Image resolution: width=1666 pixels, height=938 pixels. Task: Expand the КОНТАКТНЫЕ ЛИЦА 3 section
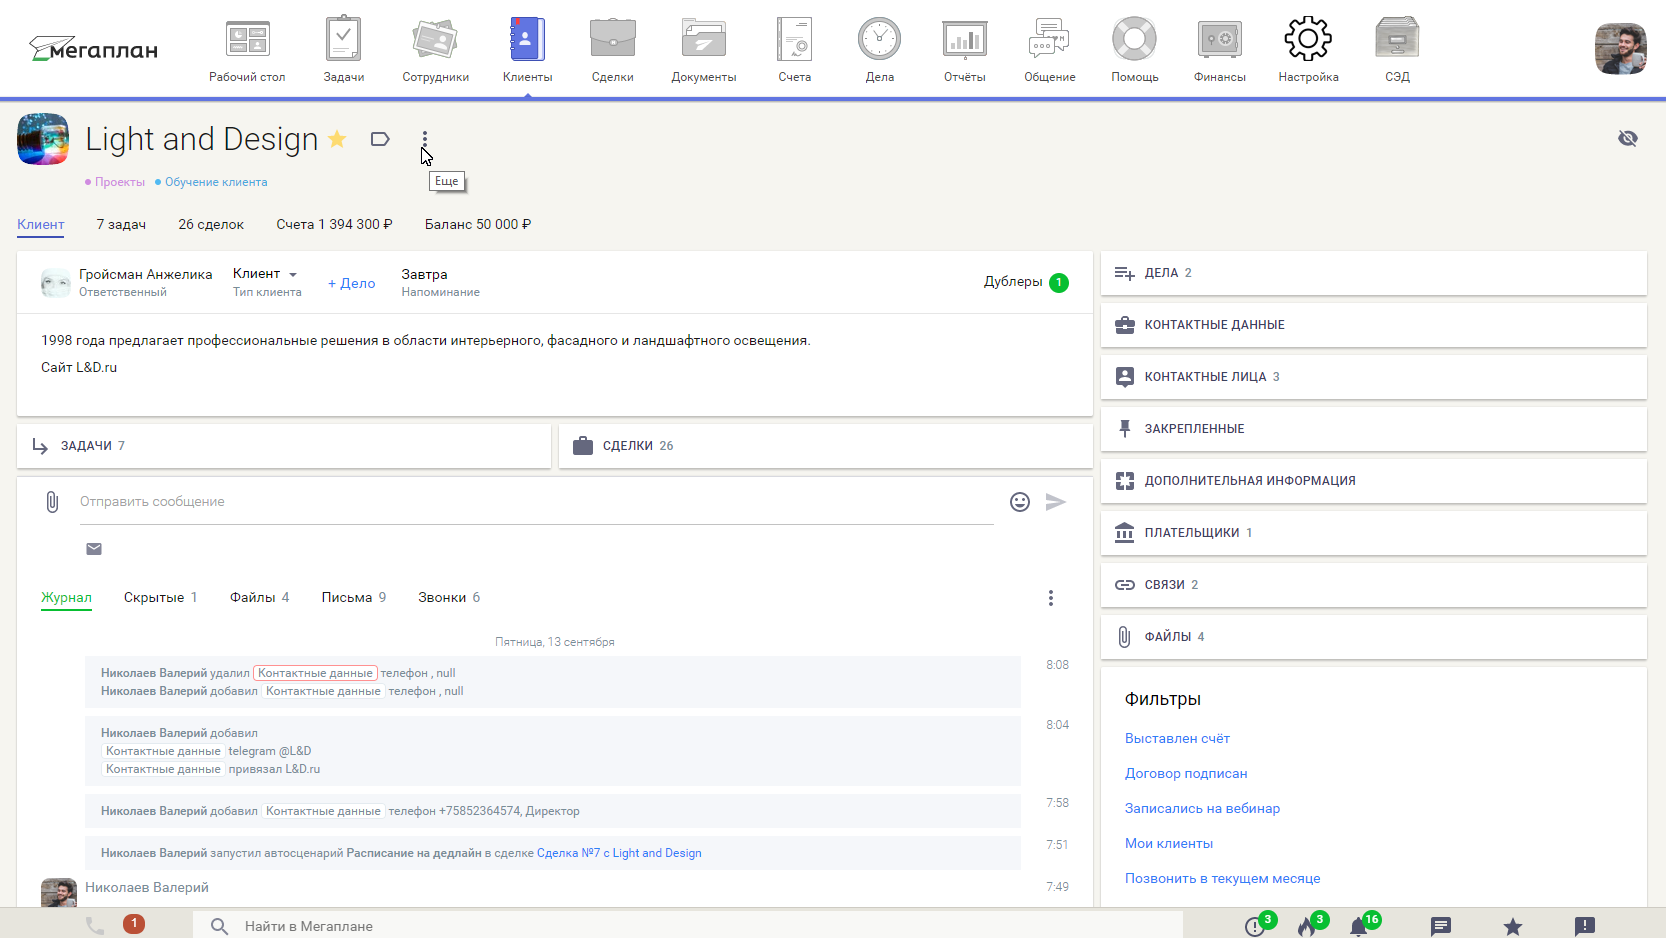coord(1373,377)
